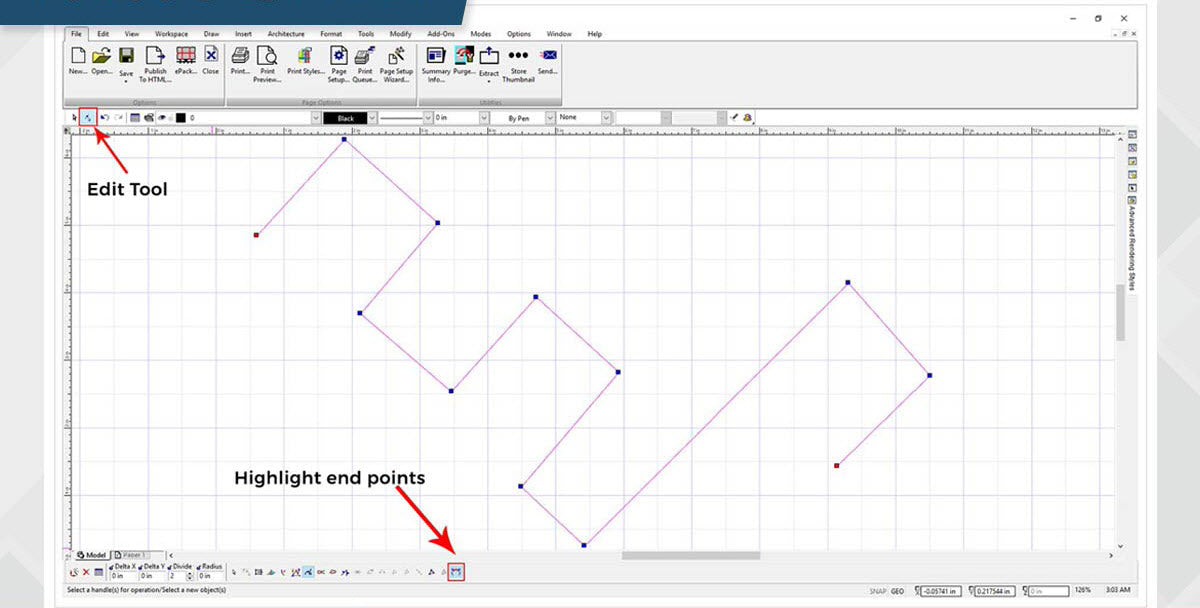Screen dimensions: 1200x608
Task: Click the Y coordinate field 0.217544 in
Action: (994, 591)
